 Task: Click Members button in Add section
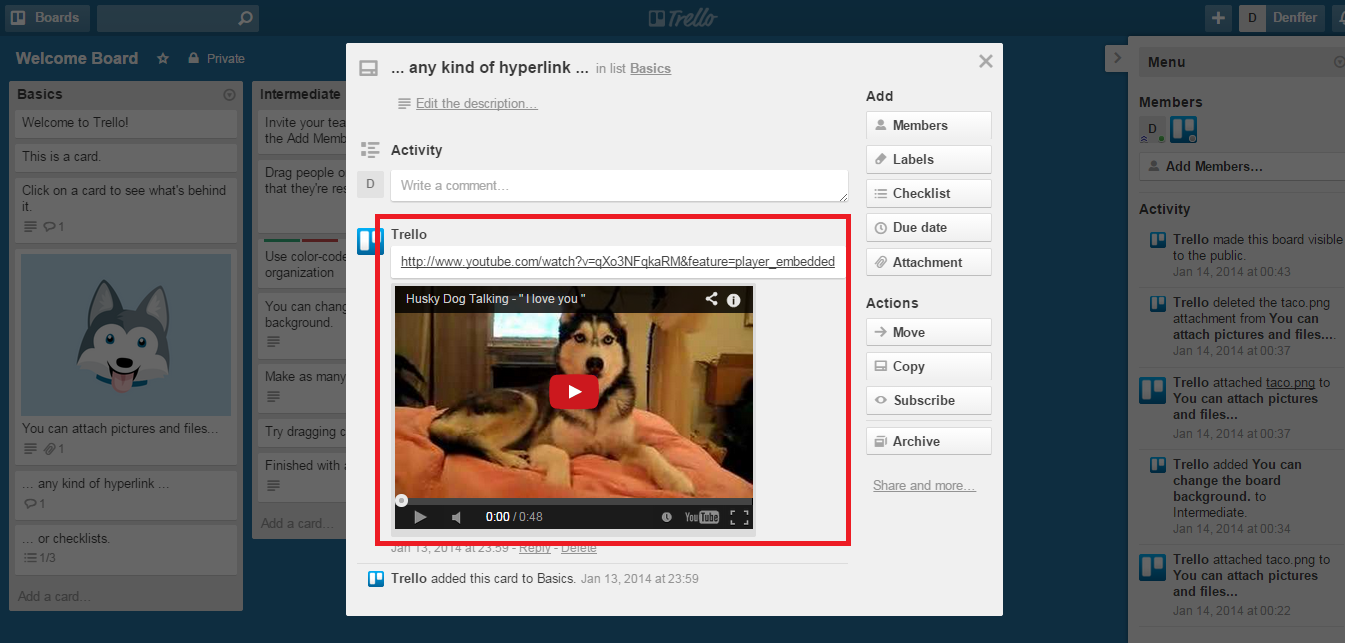pos(929,125)
